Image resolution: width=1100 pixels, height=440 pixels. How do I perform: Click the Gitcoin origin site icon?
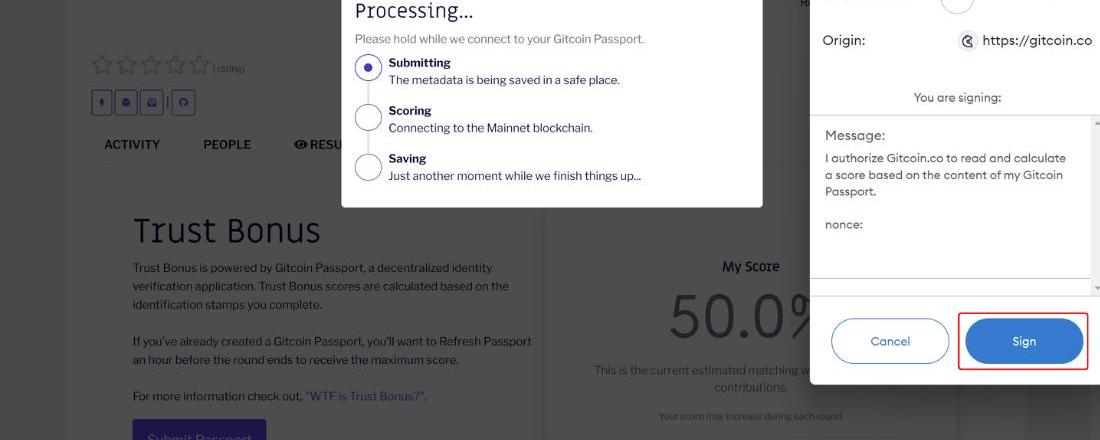[x=967, y=41]
